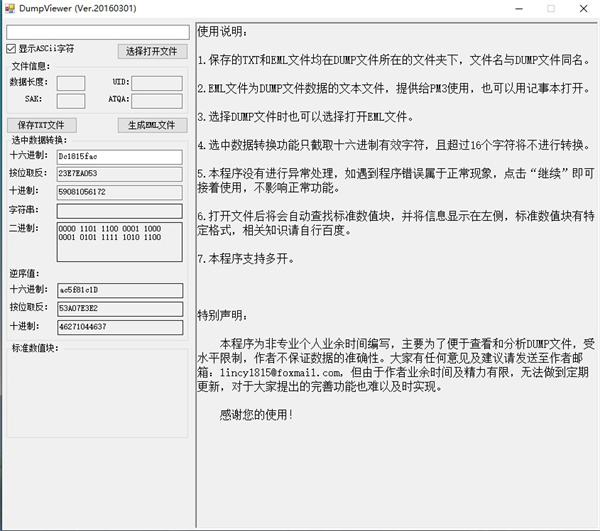Image resolution: width=600 pixels, height=531 pixels.
Task: Click the SAK field
Action: tap(71, 101)
